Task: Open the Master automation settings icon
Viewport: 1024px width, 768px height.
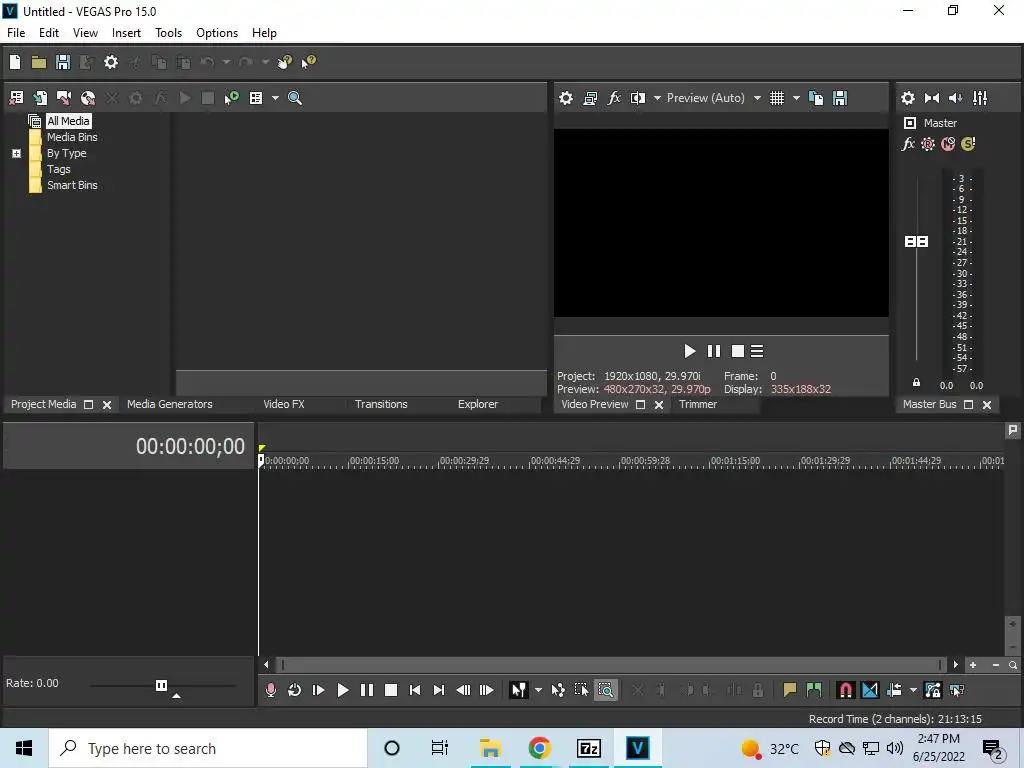Action: point(927,144)
